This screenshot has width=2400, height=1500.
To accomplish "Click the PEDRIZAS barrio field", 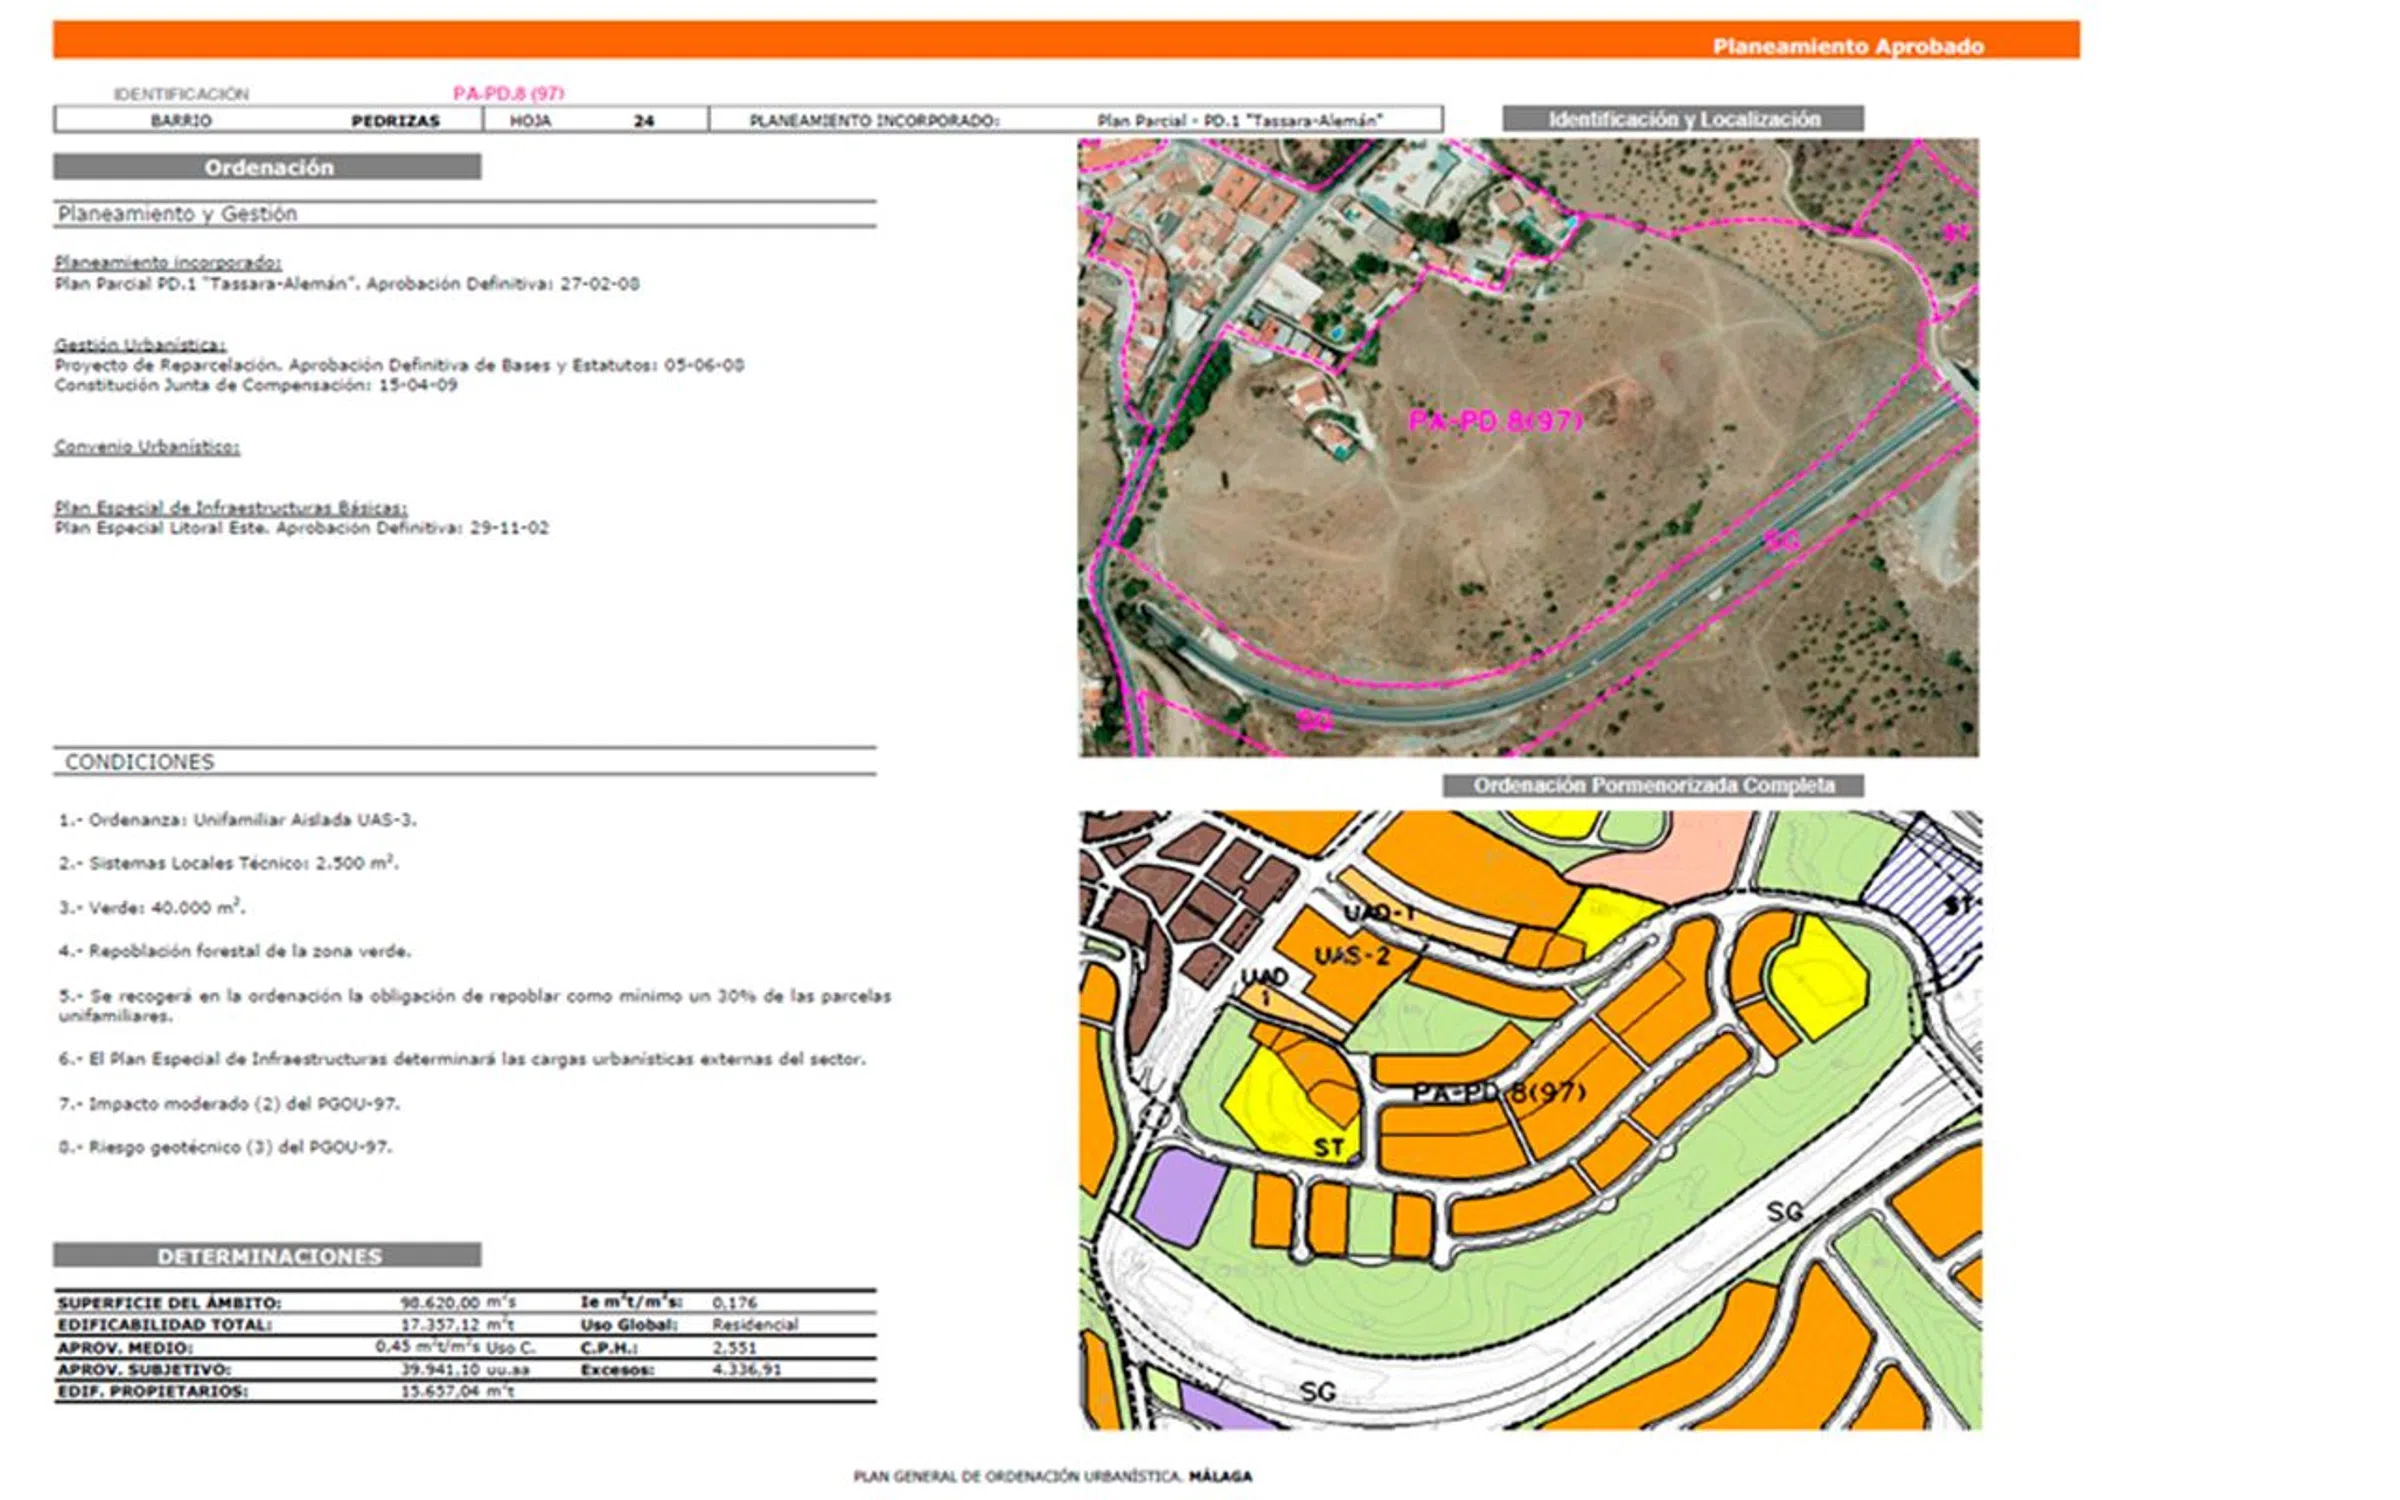I will click(x=395, y=121).
